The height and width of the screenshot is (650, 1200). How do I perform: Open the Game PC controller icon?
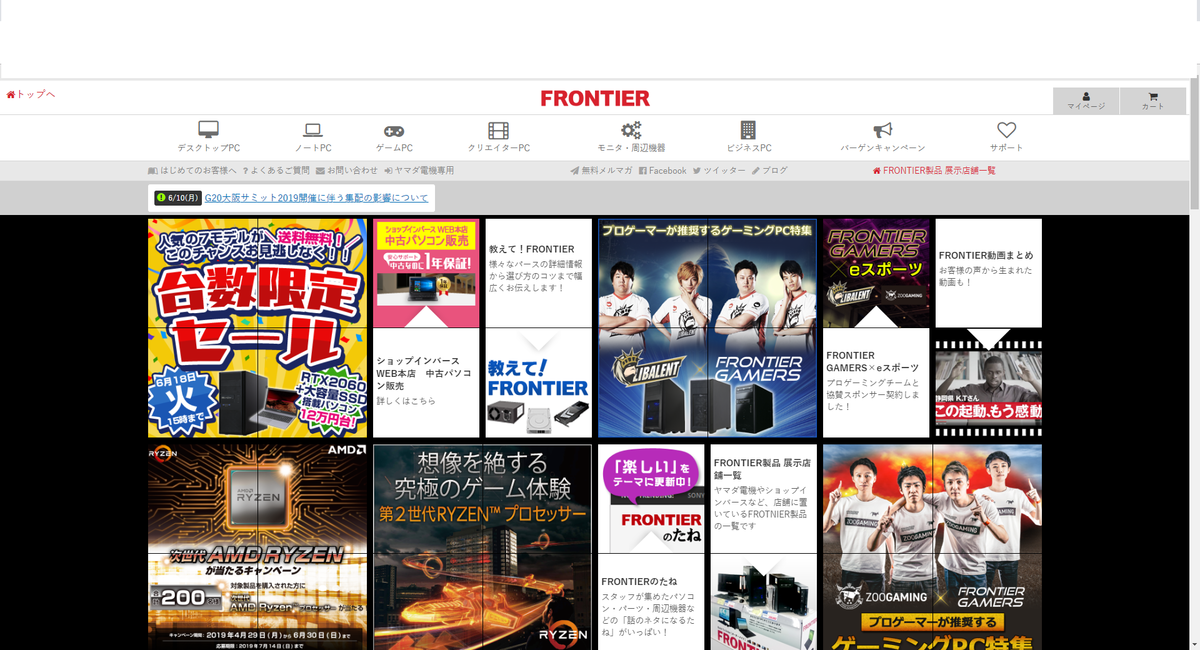394,131
